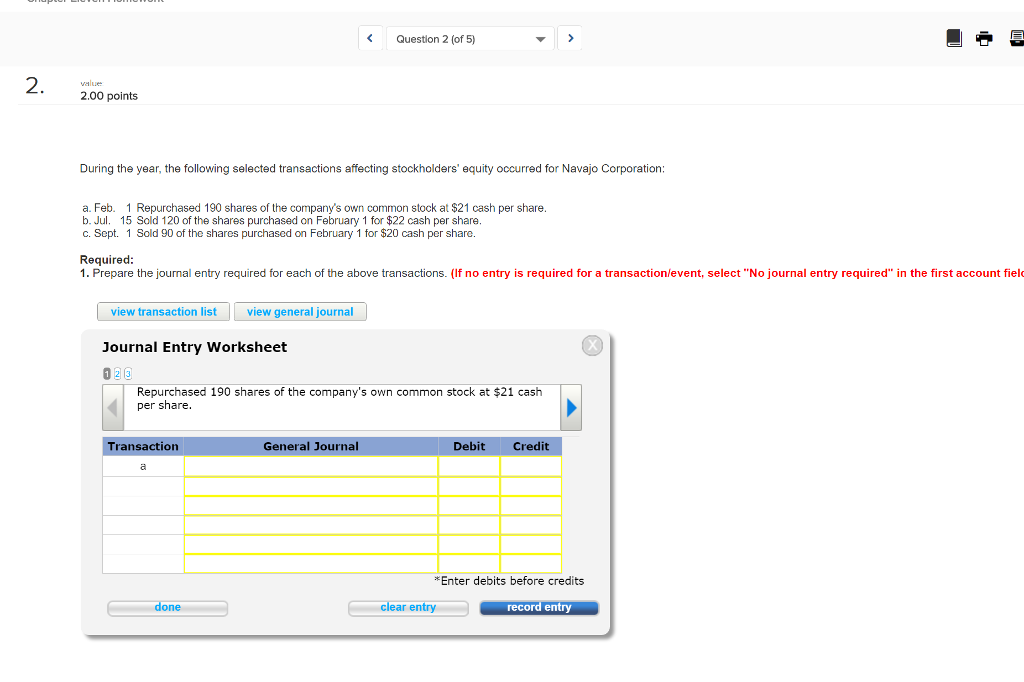
Task: Click transaction 'a' cell label
Action: [x=143, y=466]
